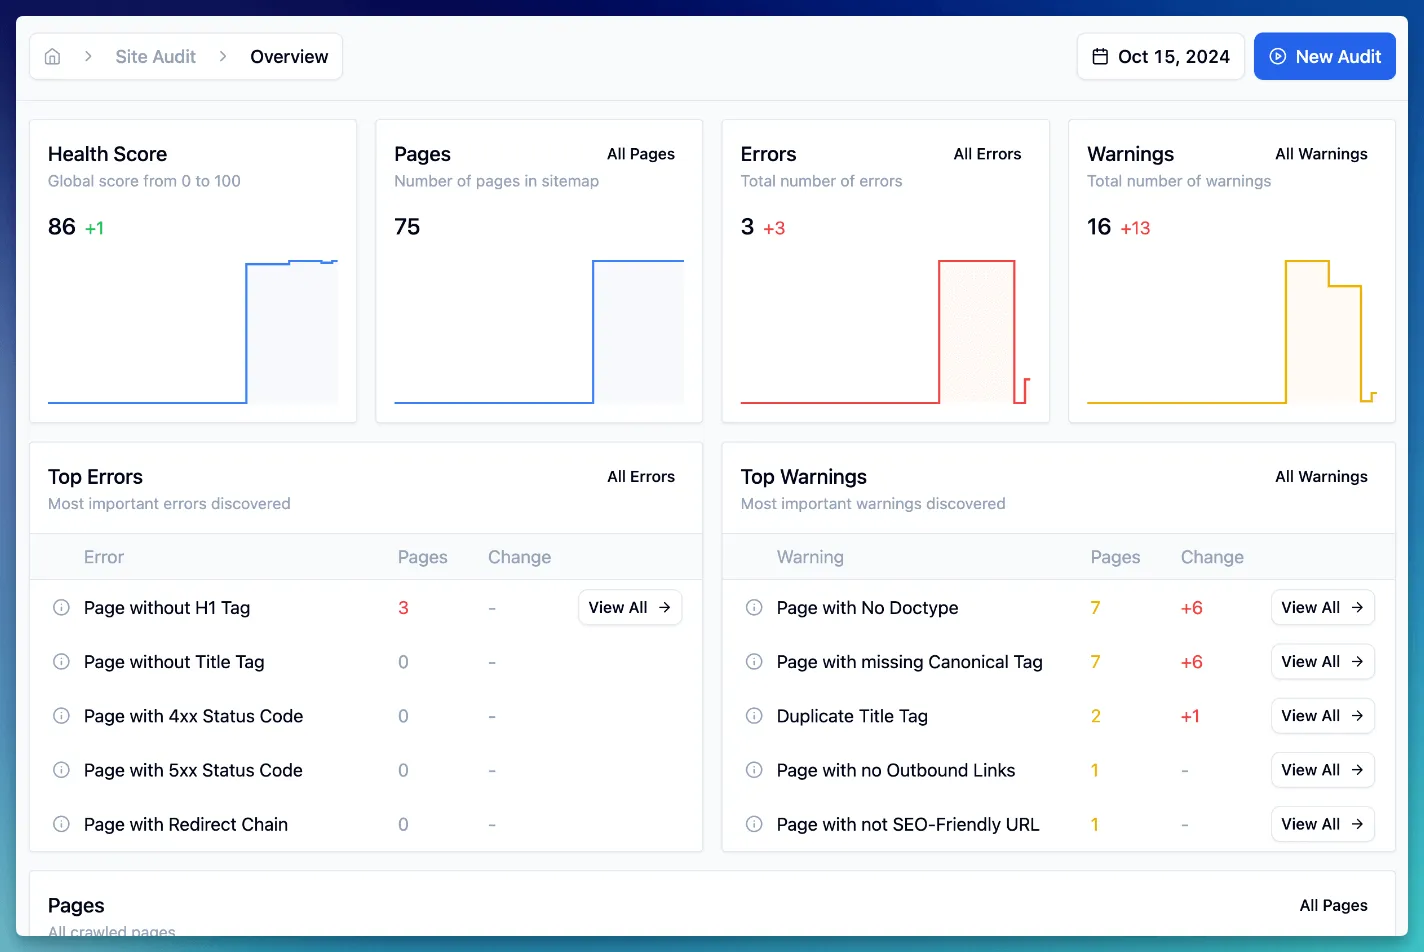
Task: Click the chevron between Site Audit and Overview
Action: 222,56
